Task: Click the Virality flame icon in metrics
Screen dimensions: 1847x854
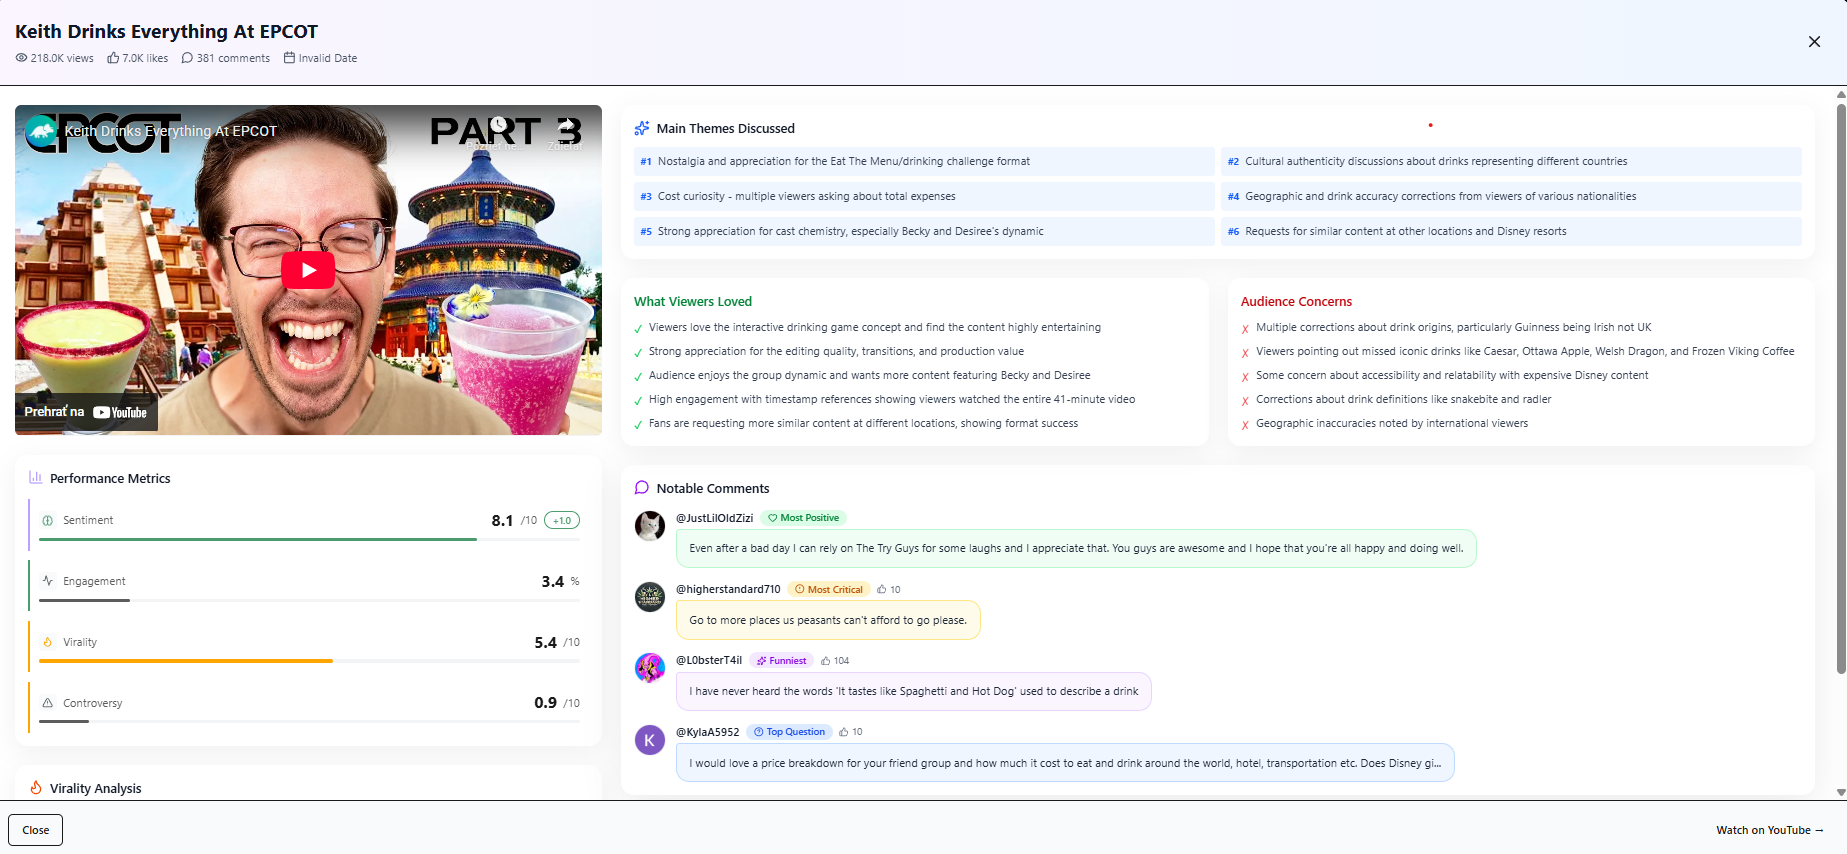Action: point(48,642)
